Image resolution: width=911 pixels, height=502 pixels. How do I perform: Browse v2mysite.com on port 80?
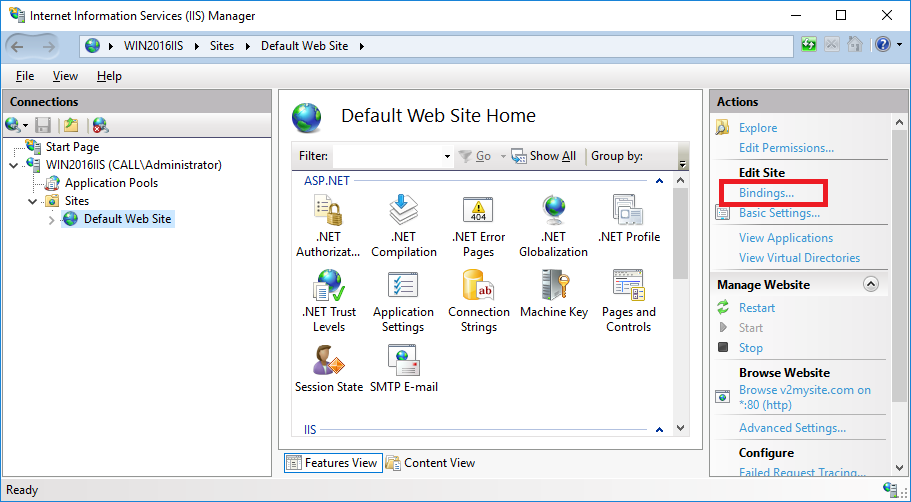[805, 397]
